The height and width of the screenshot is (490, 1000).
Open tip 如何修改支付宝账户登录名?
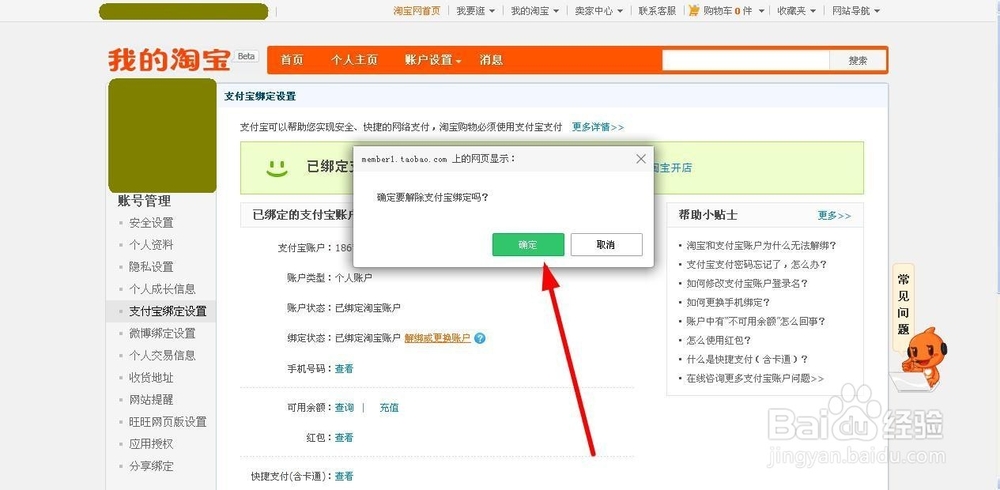click(x=747, y=283)
